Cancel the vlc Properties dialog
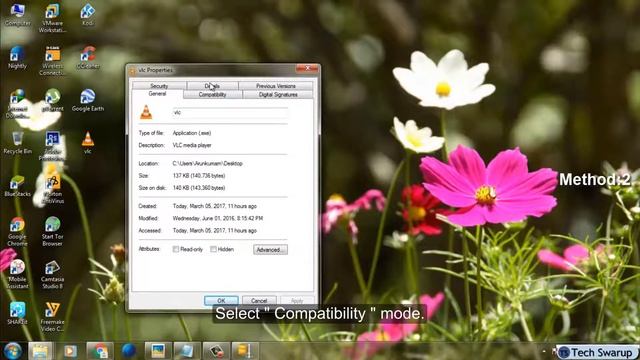Screen dimensions: 640x360 pyautogui.click(x=259, y=300)
